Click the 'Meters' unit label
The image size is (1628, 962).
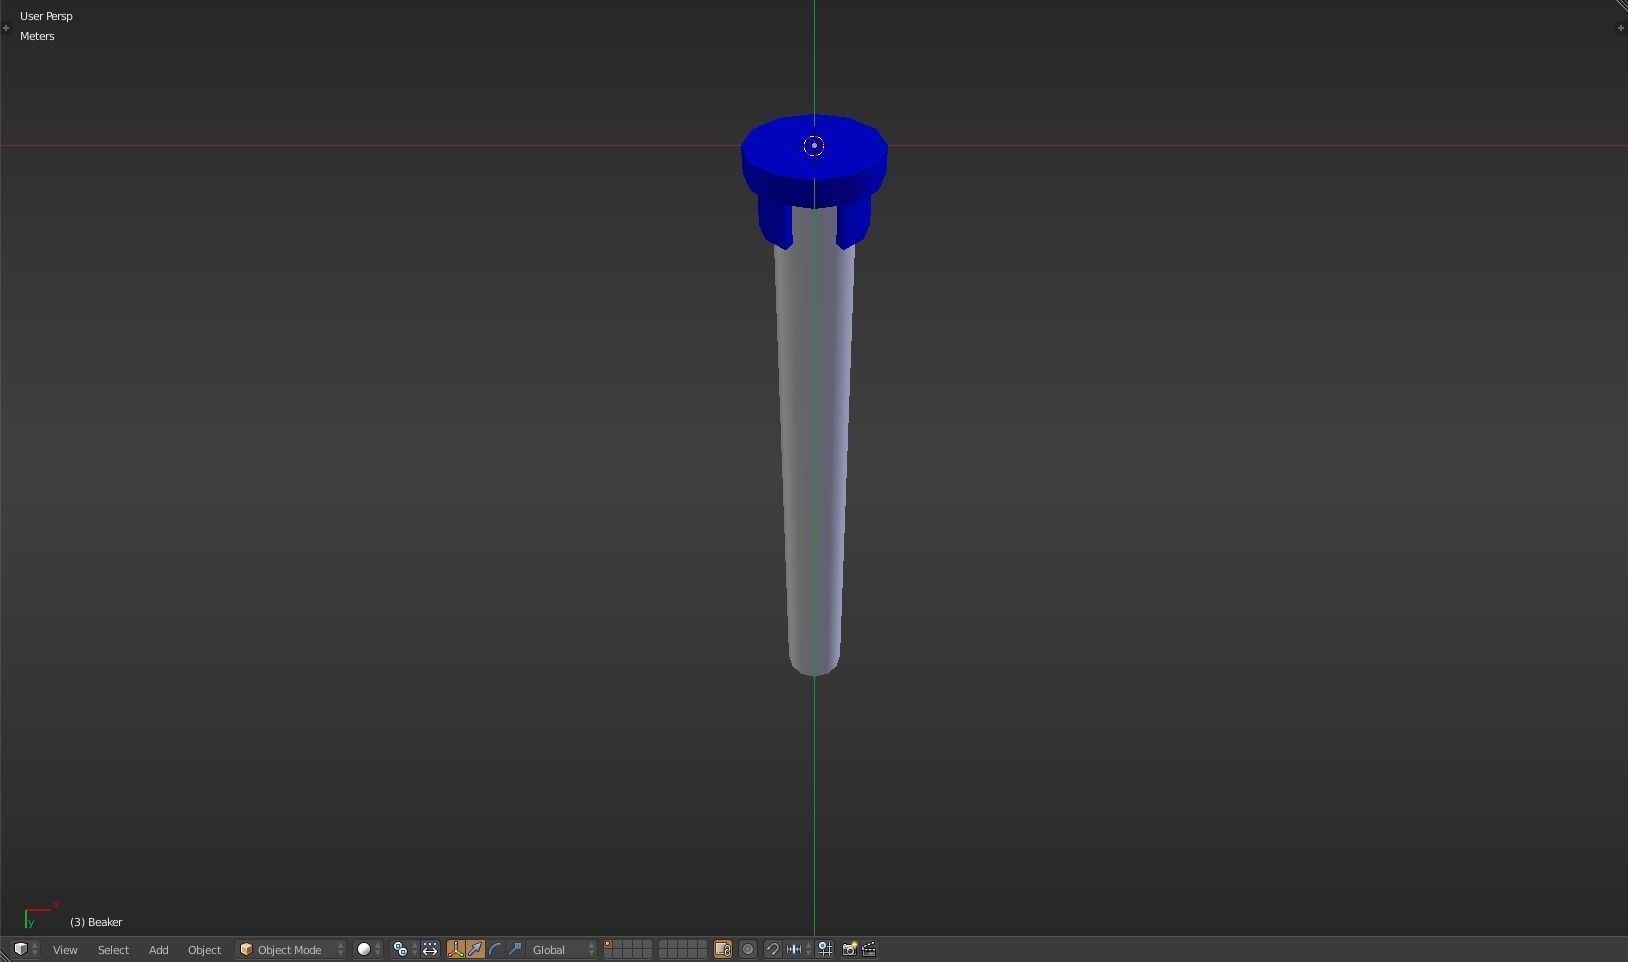[x=37, y=36]
